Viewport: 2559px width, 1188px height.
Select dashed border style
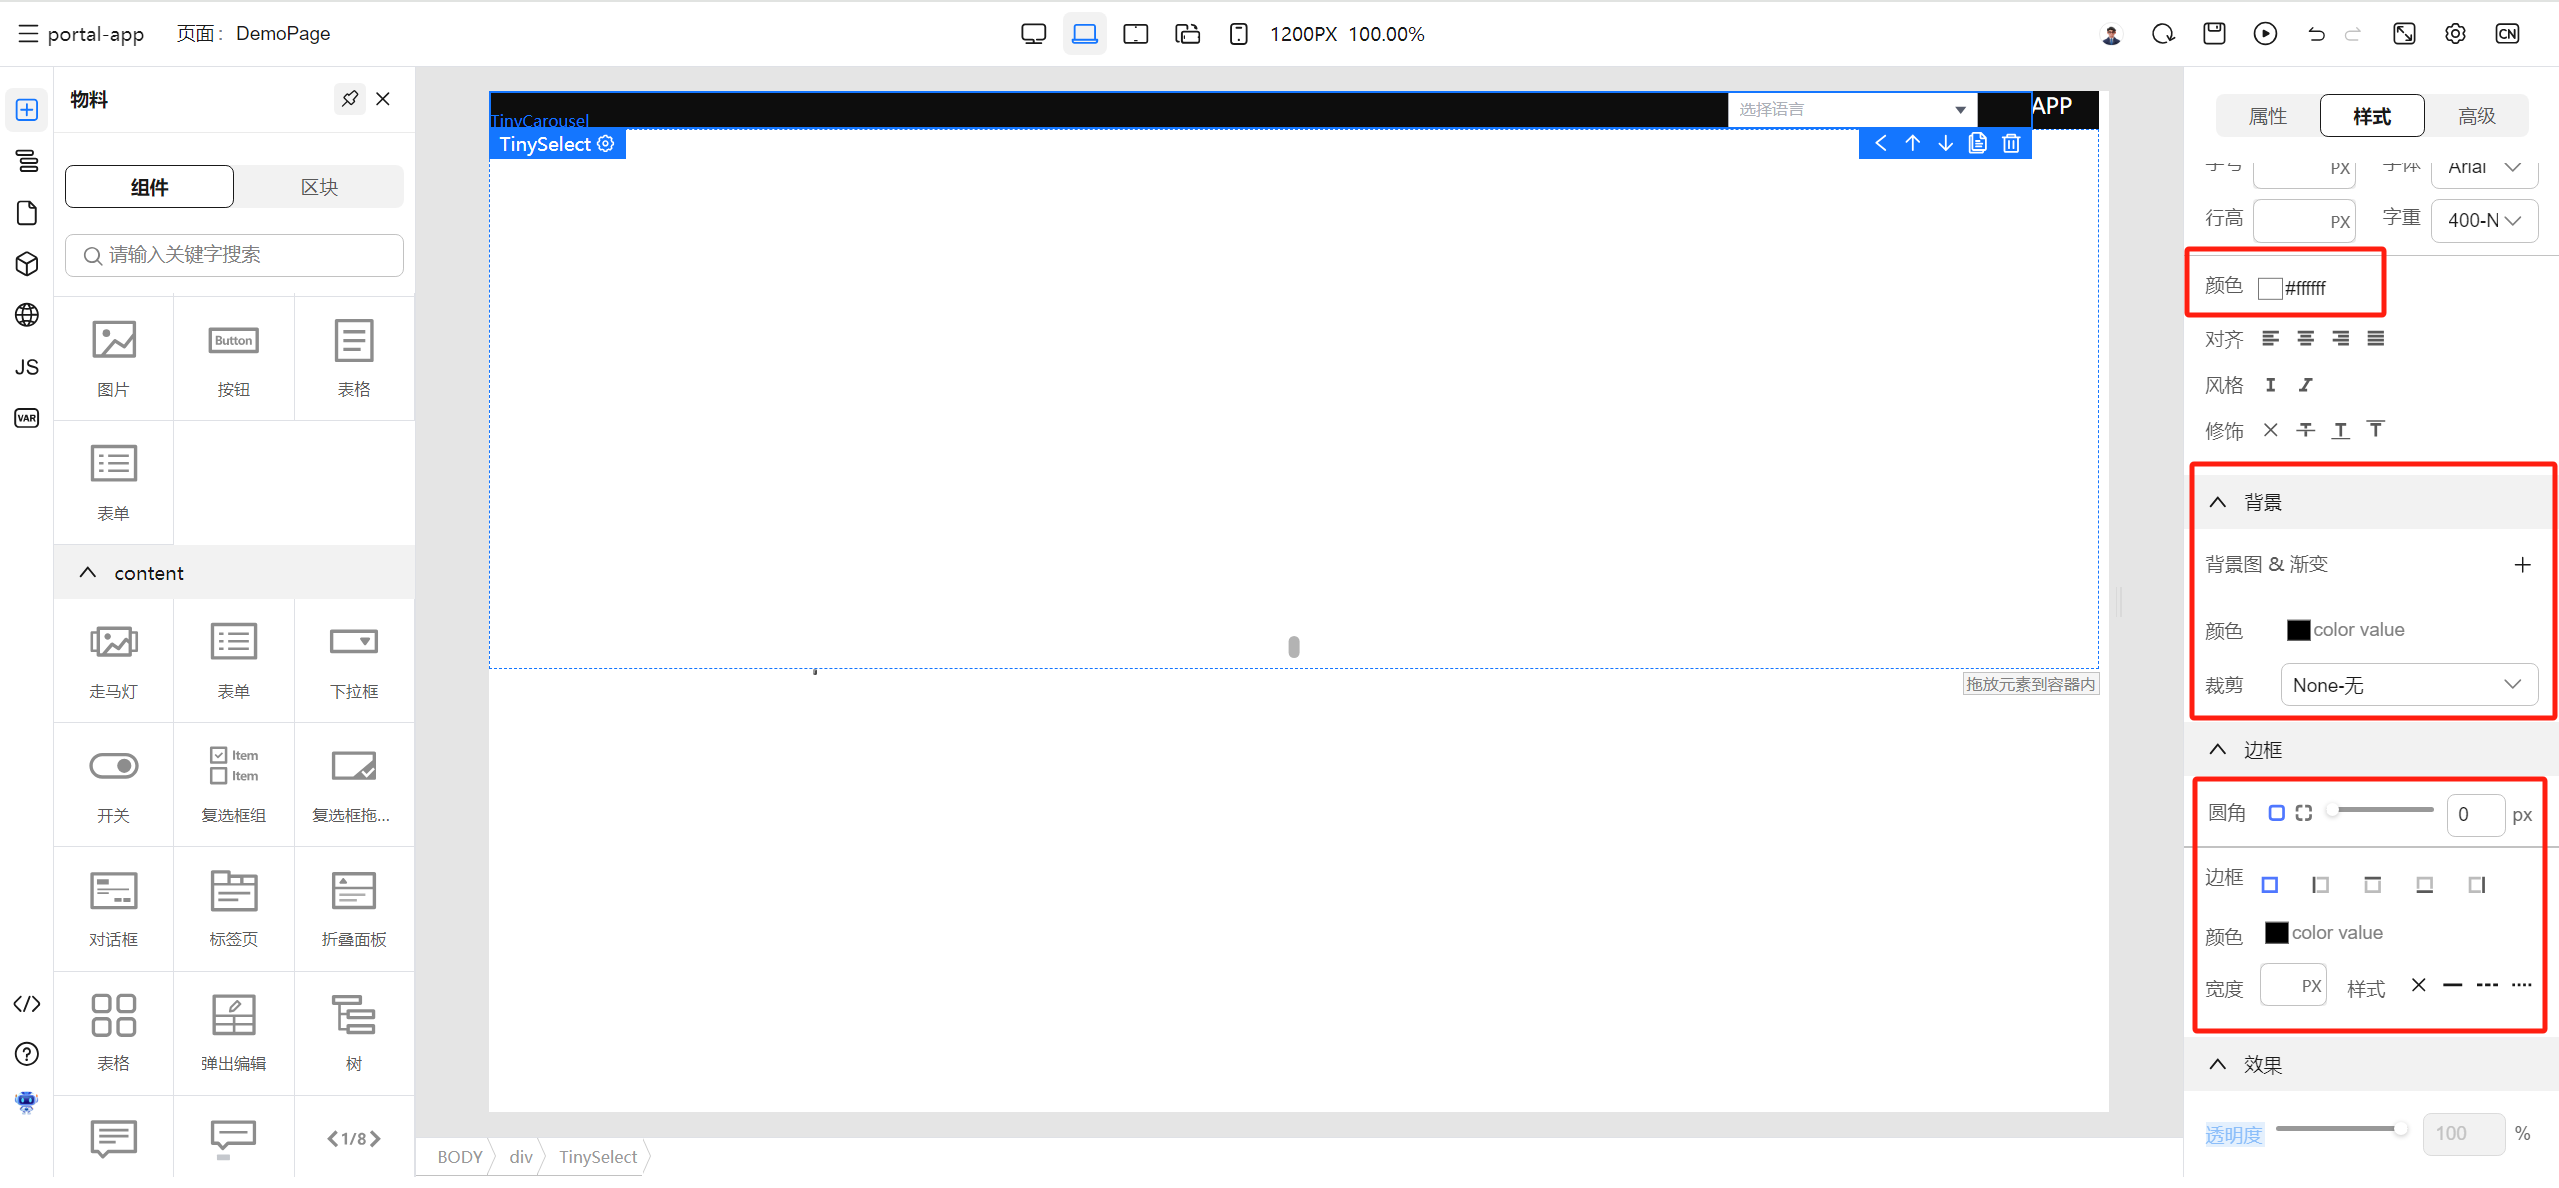click(2487, 986)
